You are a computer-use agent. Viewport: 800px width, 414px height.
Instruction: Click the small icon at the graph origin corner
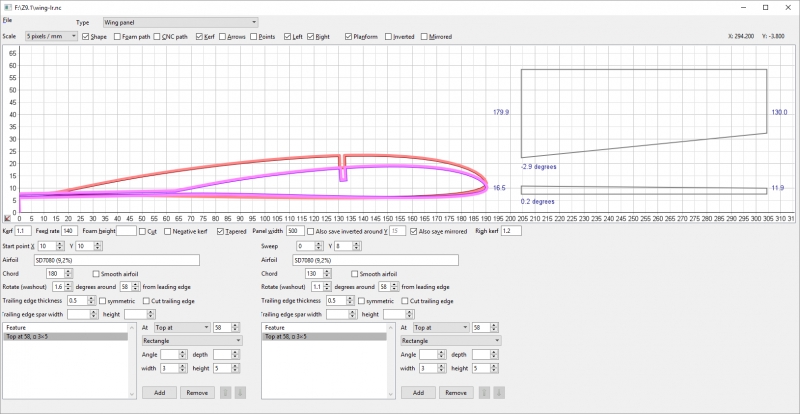[8, 217]
